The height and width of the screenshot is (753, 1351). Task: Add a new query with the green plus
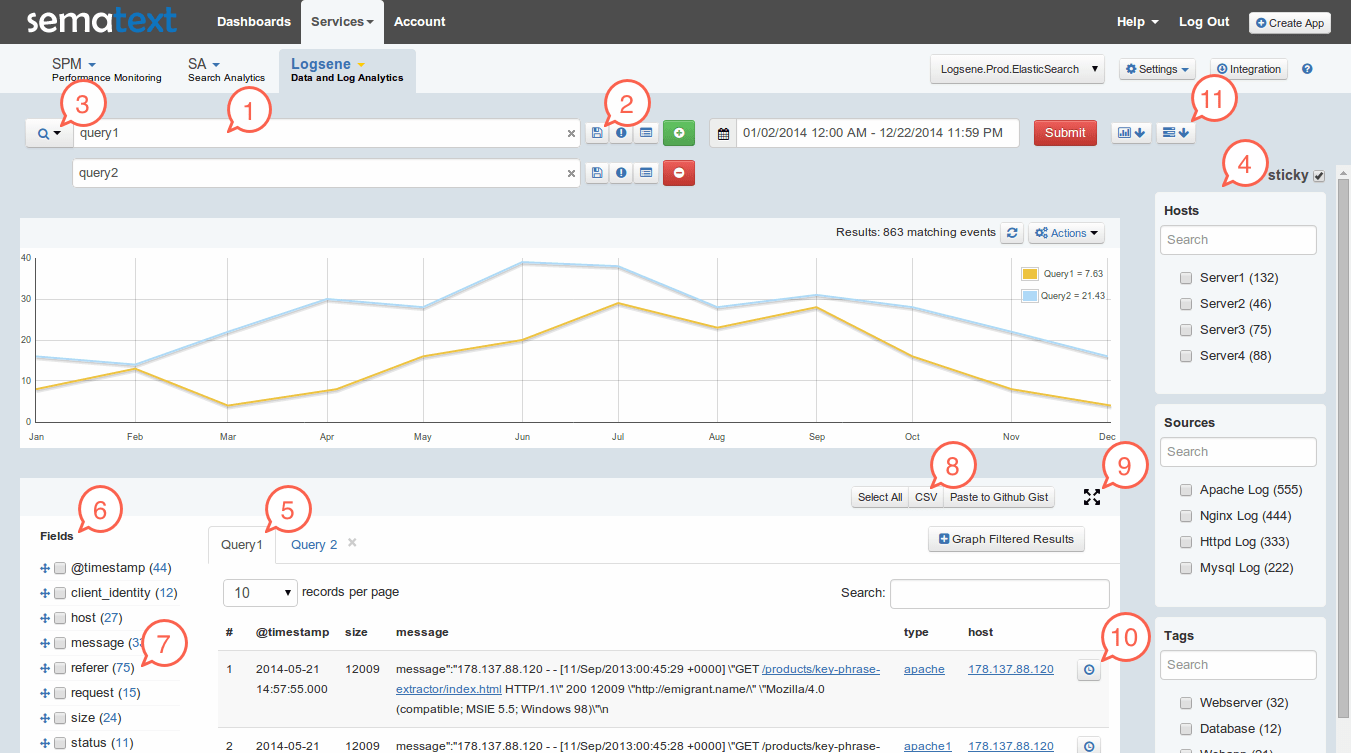click(679, 132)
